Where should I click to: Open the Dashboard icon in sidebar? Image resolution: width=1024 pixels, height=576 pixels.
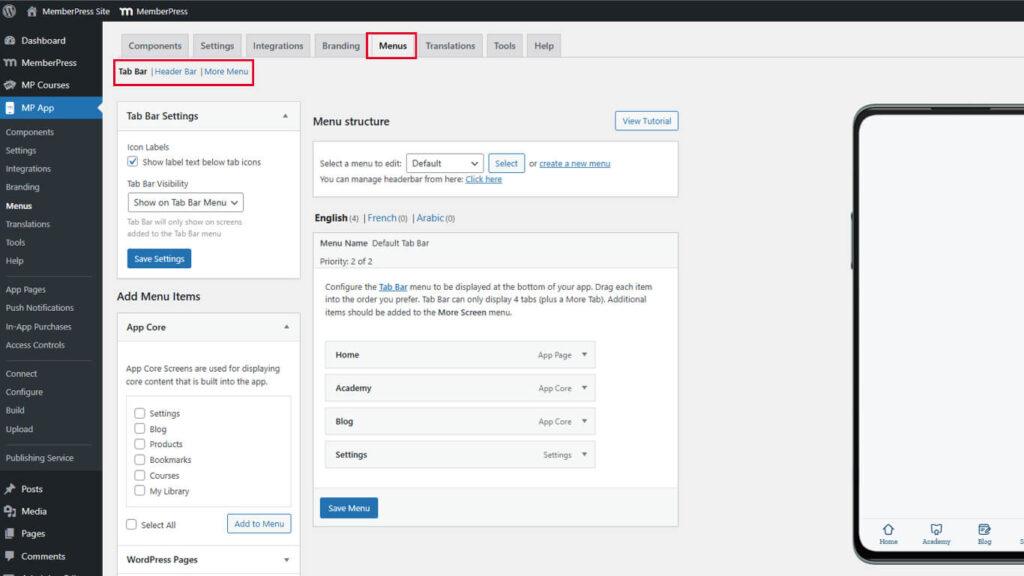point(10,41)
